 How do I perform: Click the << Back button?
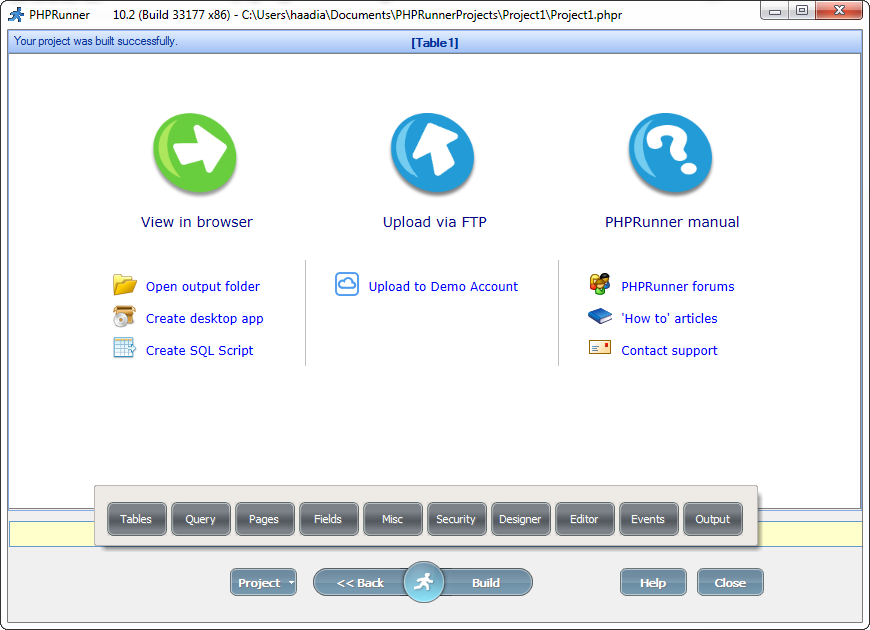point(360,582)
